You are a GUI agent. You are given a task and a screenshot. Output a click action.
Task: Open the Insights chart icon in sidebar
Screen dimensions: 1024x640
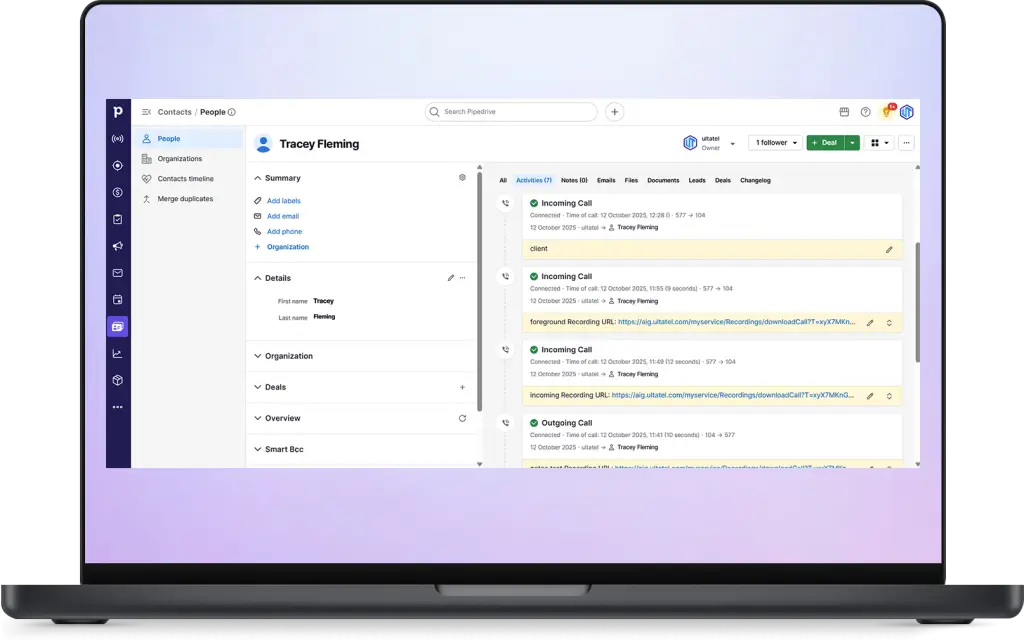(118, 353)
